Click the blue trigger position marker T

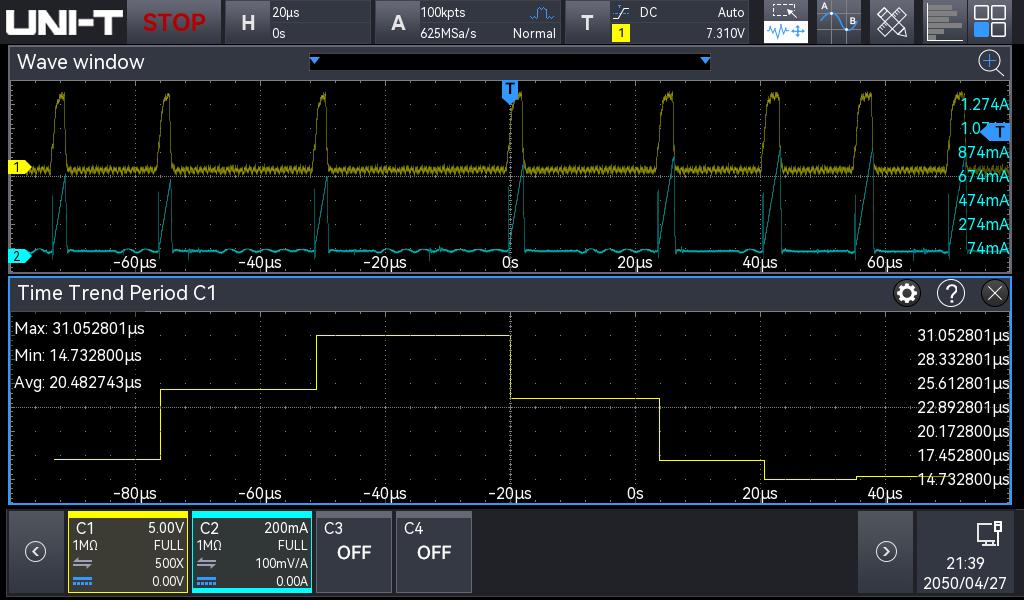tap(510, 91)
